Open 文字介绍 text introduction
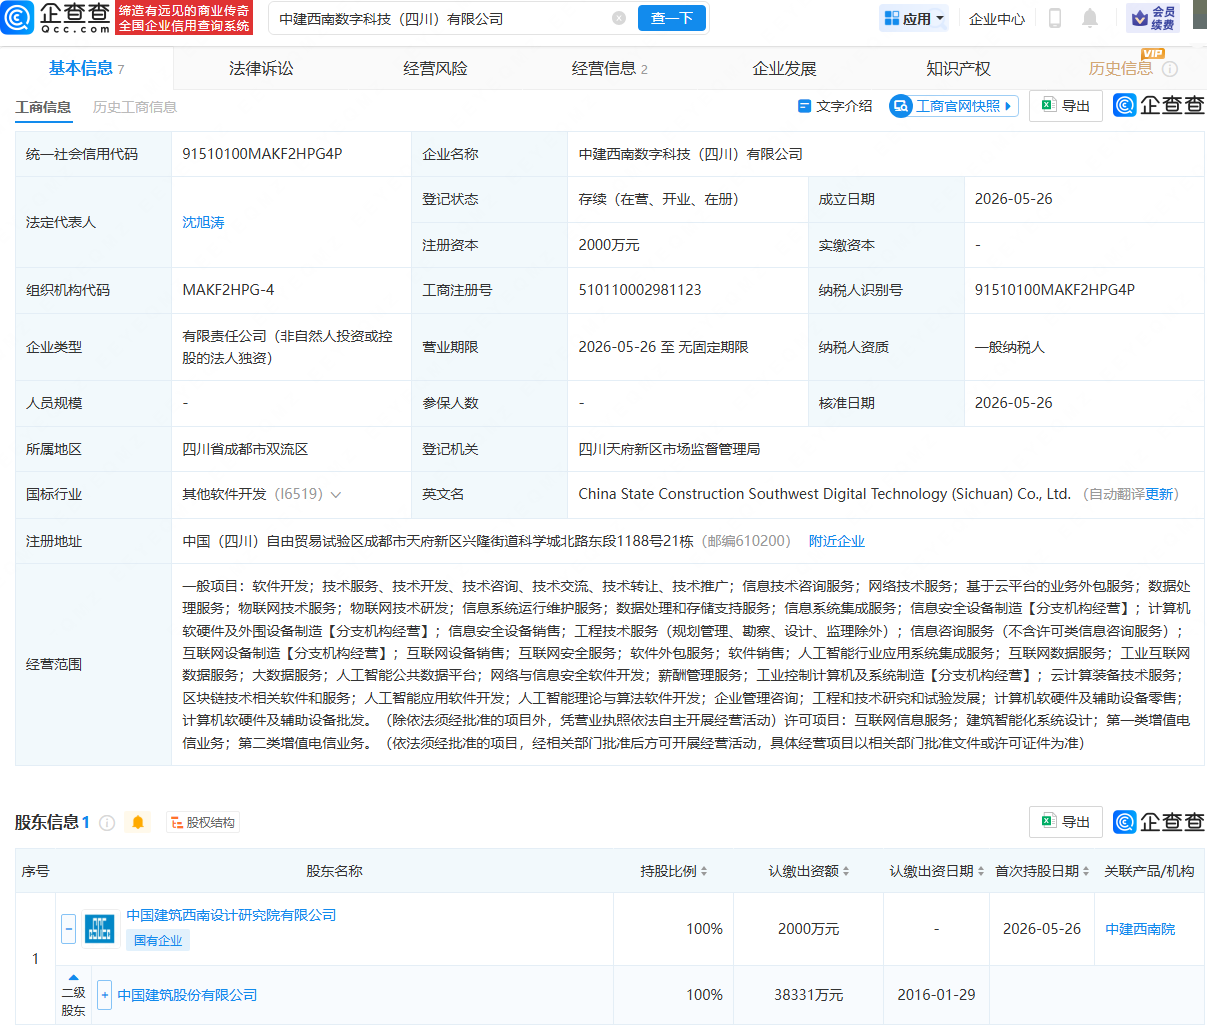The height and width of the screenshot is (1027, 1207). [x=835, y=106]
